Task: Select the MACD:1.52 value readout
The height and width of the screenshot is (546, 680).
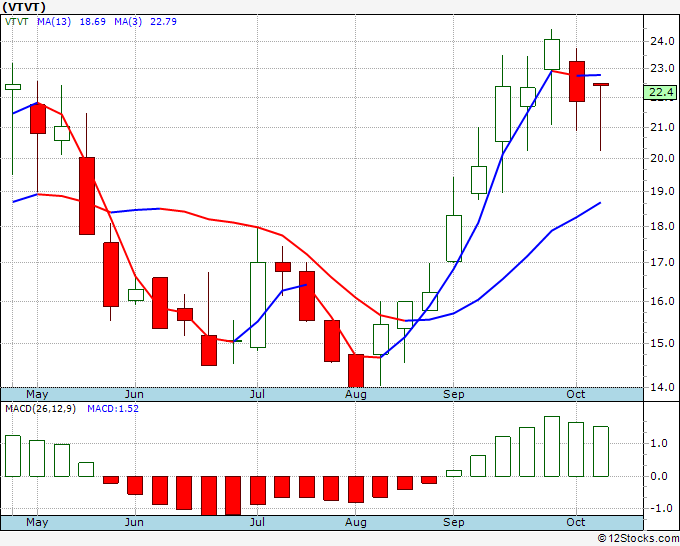Action: (113, 409)
